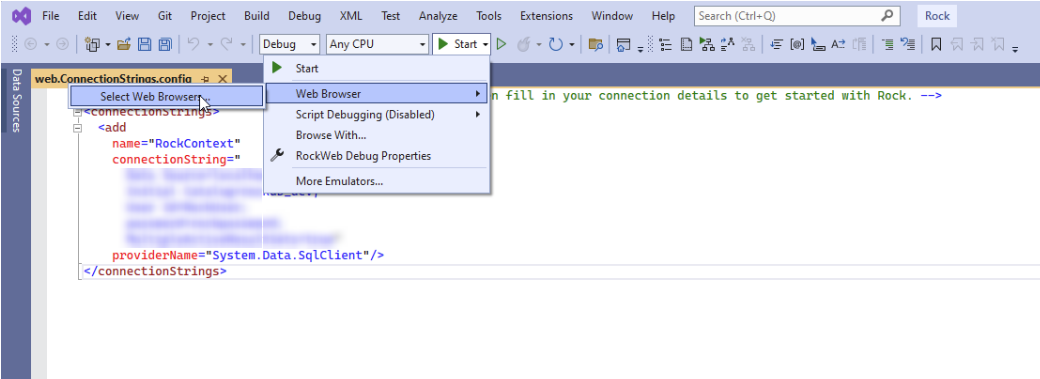Select Script Debugging (Disabled) menu item
This screenshot has height=379, width=1040.
[x=376, y=114]
